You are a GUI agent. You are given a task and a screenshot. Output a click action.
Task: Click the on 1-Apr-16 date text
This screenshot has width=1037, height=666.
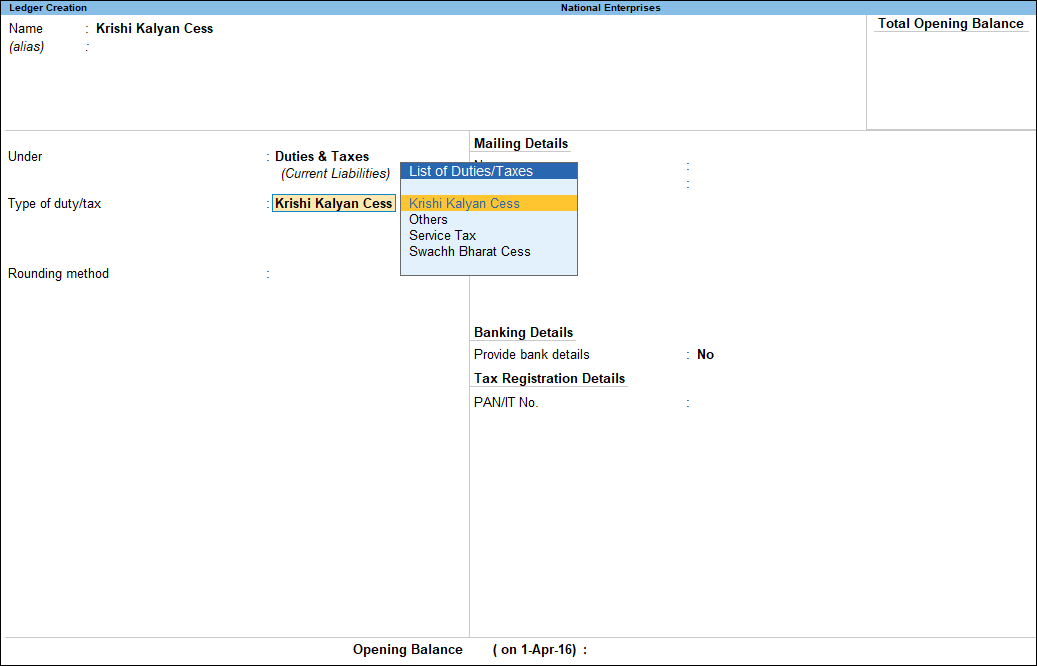538,649
